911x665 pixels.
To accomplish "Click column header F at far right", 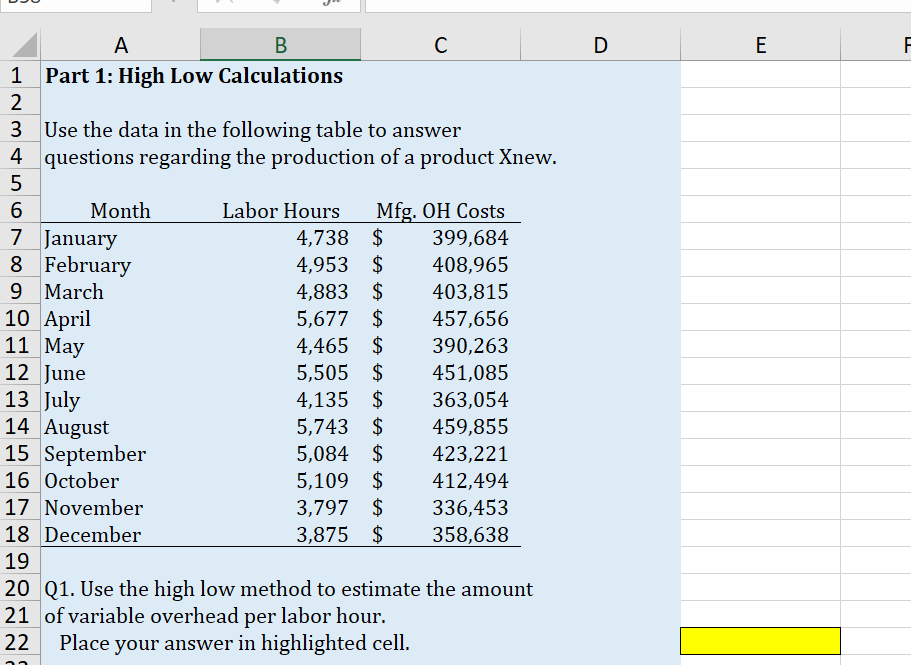I will pos(903,44).
